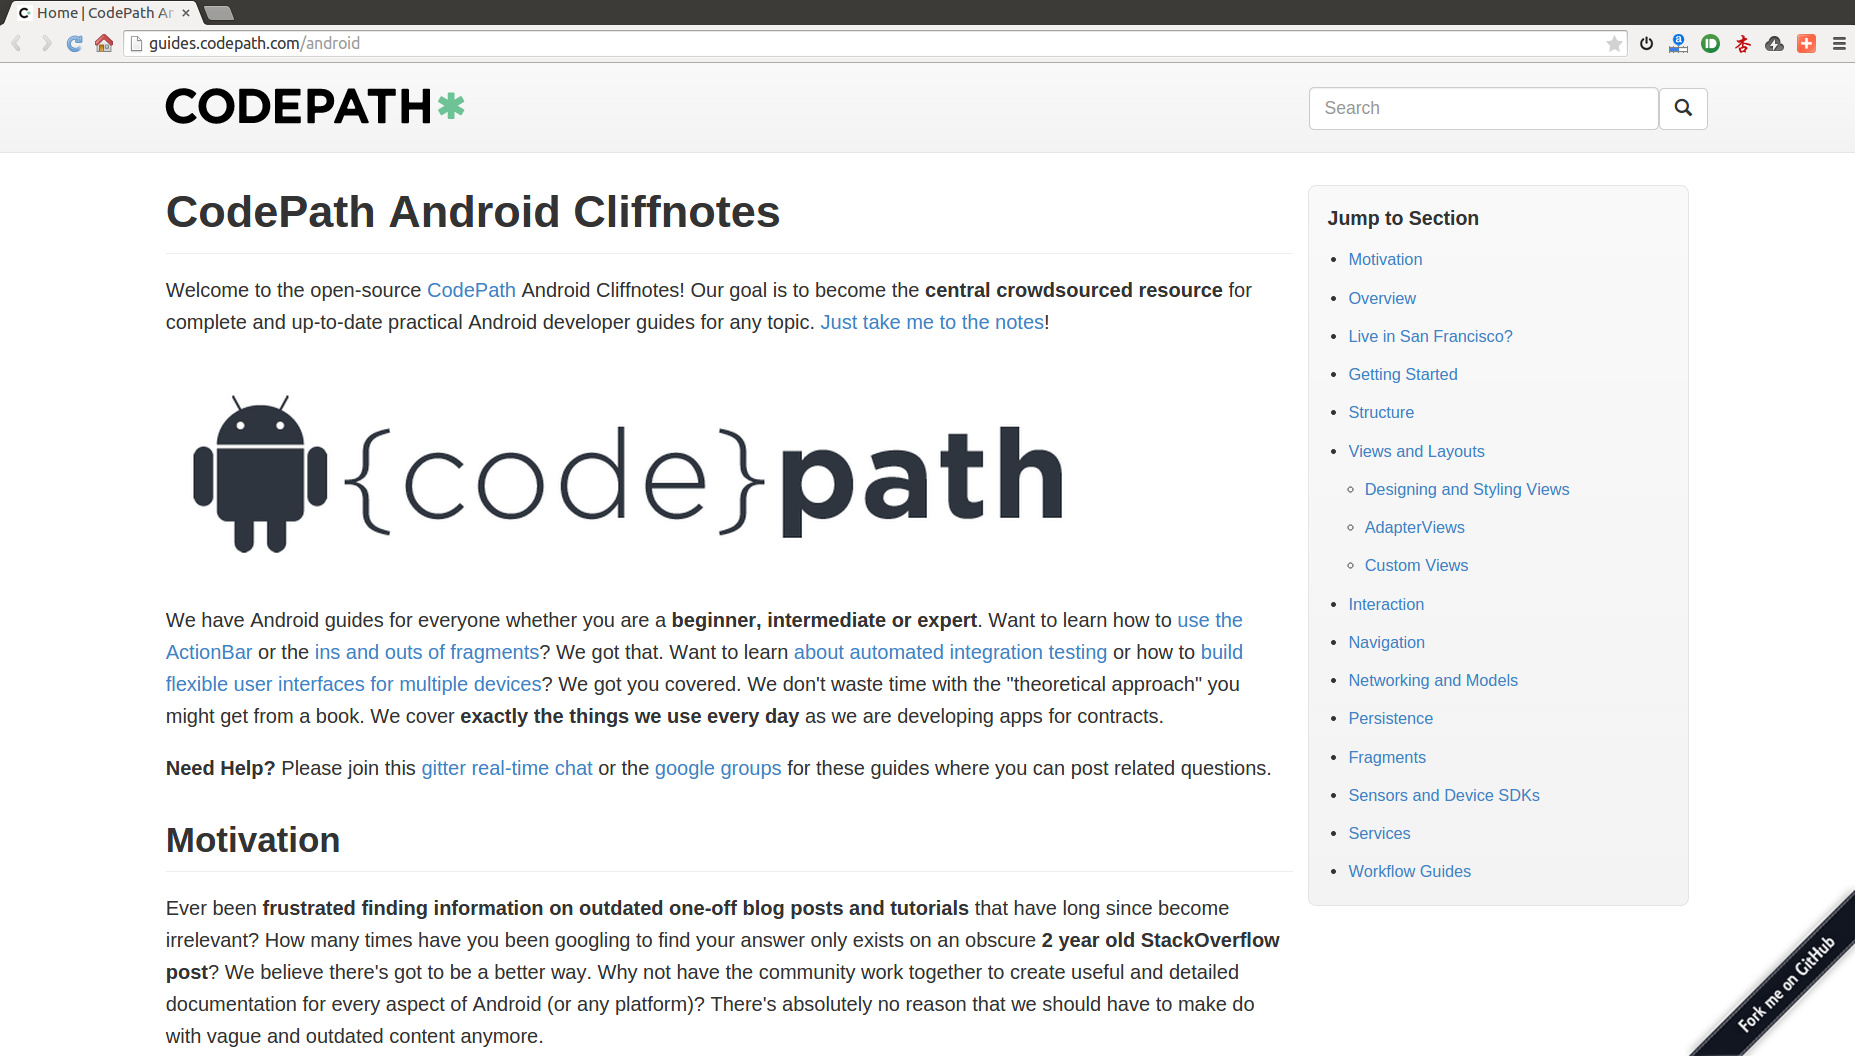
Task: Select the Home | CodePath tab
Action: pyautogui.click(x=104, y=13)
